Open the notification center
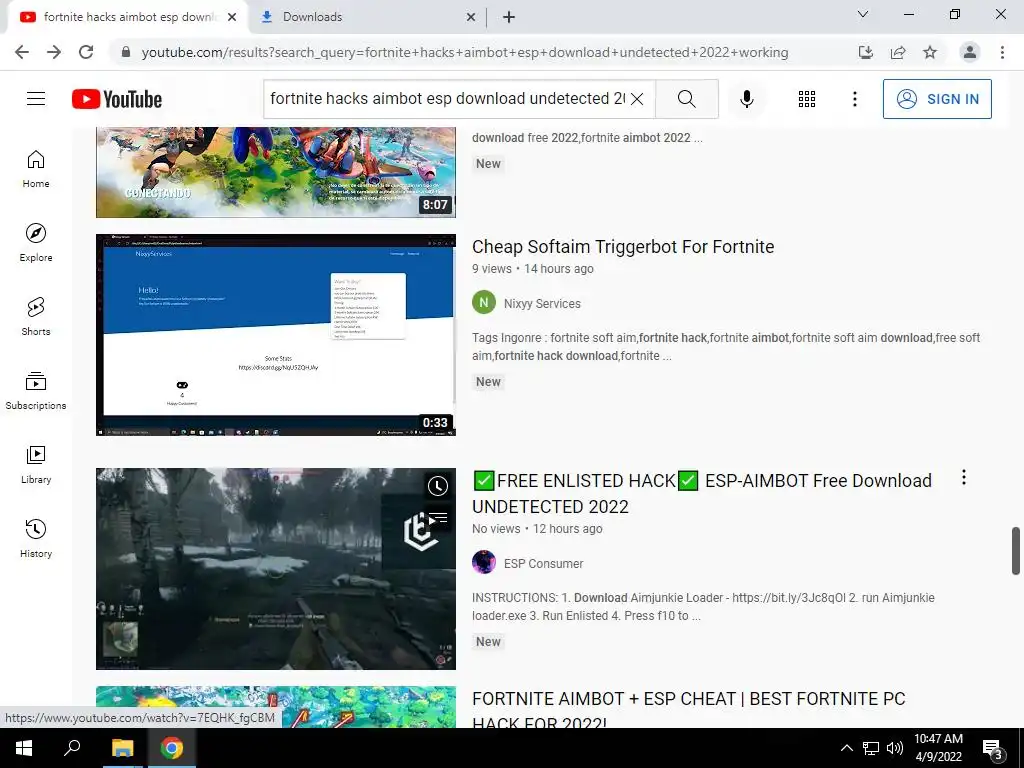The width and height of the screenshot is (1024, 768). coord(993,748)
